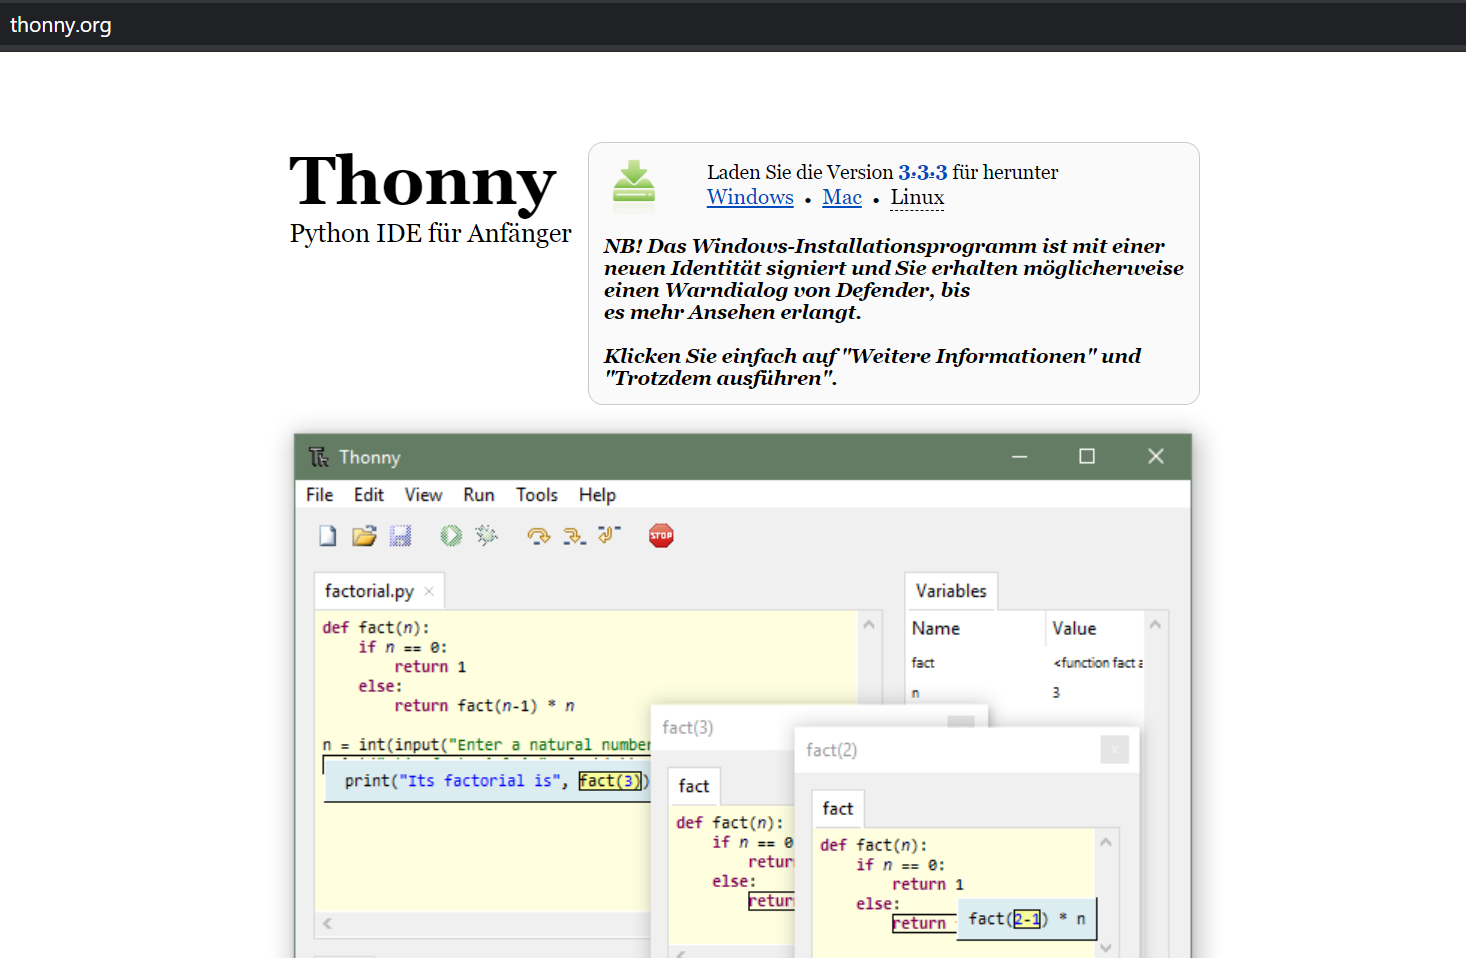Click the Open folder icon in toolbar
Viewport: 1466px width, 958px height.
click(364, 536)
